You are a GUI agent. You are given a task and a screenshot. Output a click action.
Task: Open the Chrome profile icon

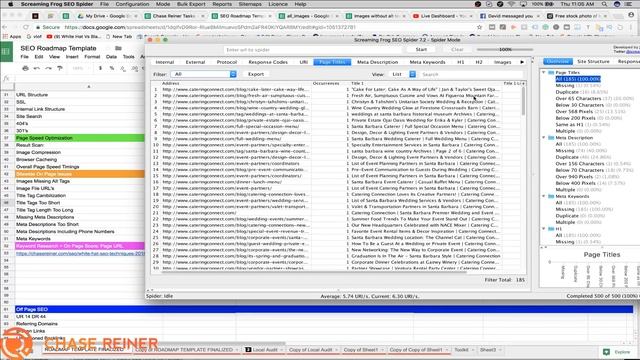(631, 15)
